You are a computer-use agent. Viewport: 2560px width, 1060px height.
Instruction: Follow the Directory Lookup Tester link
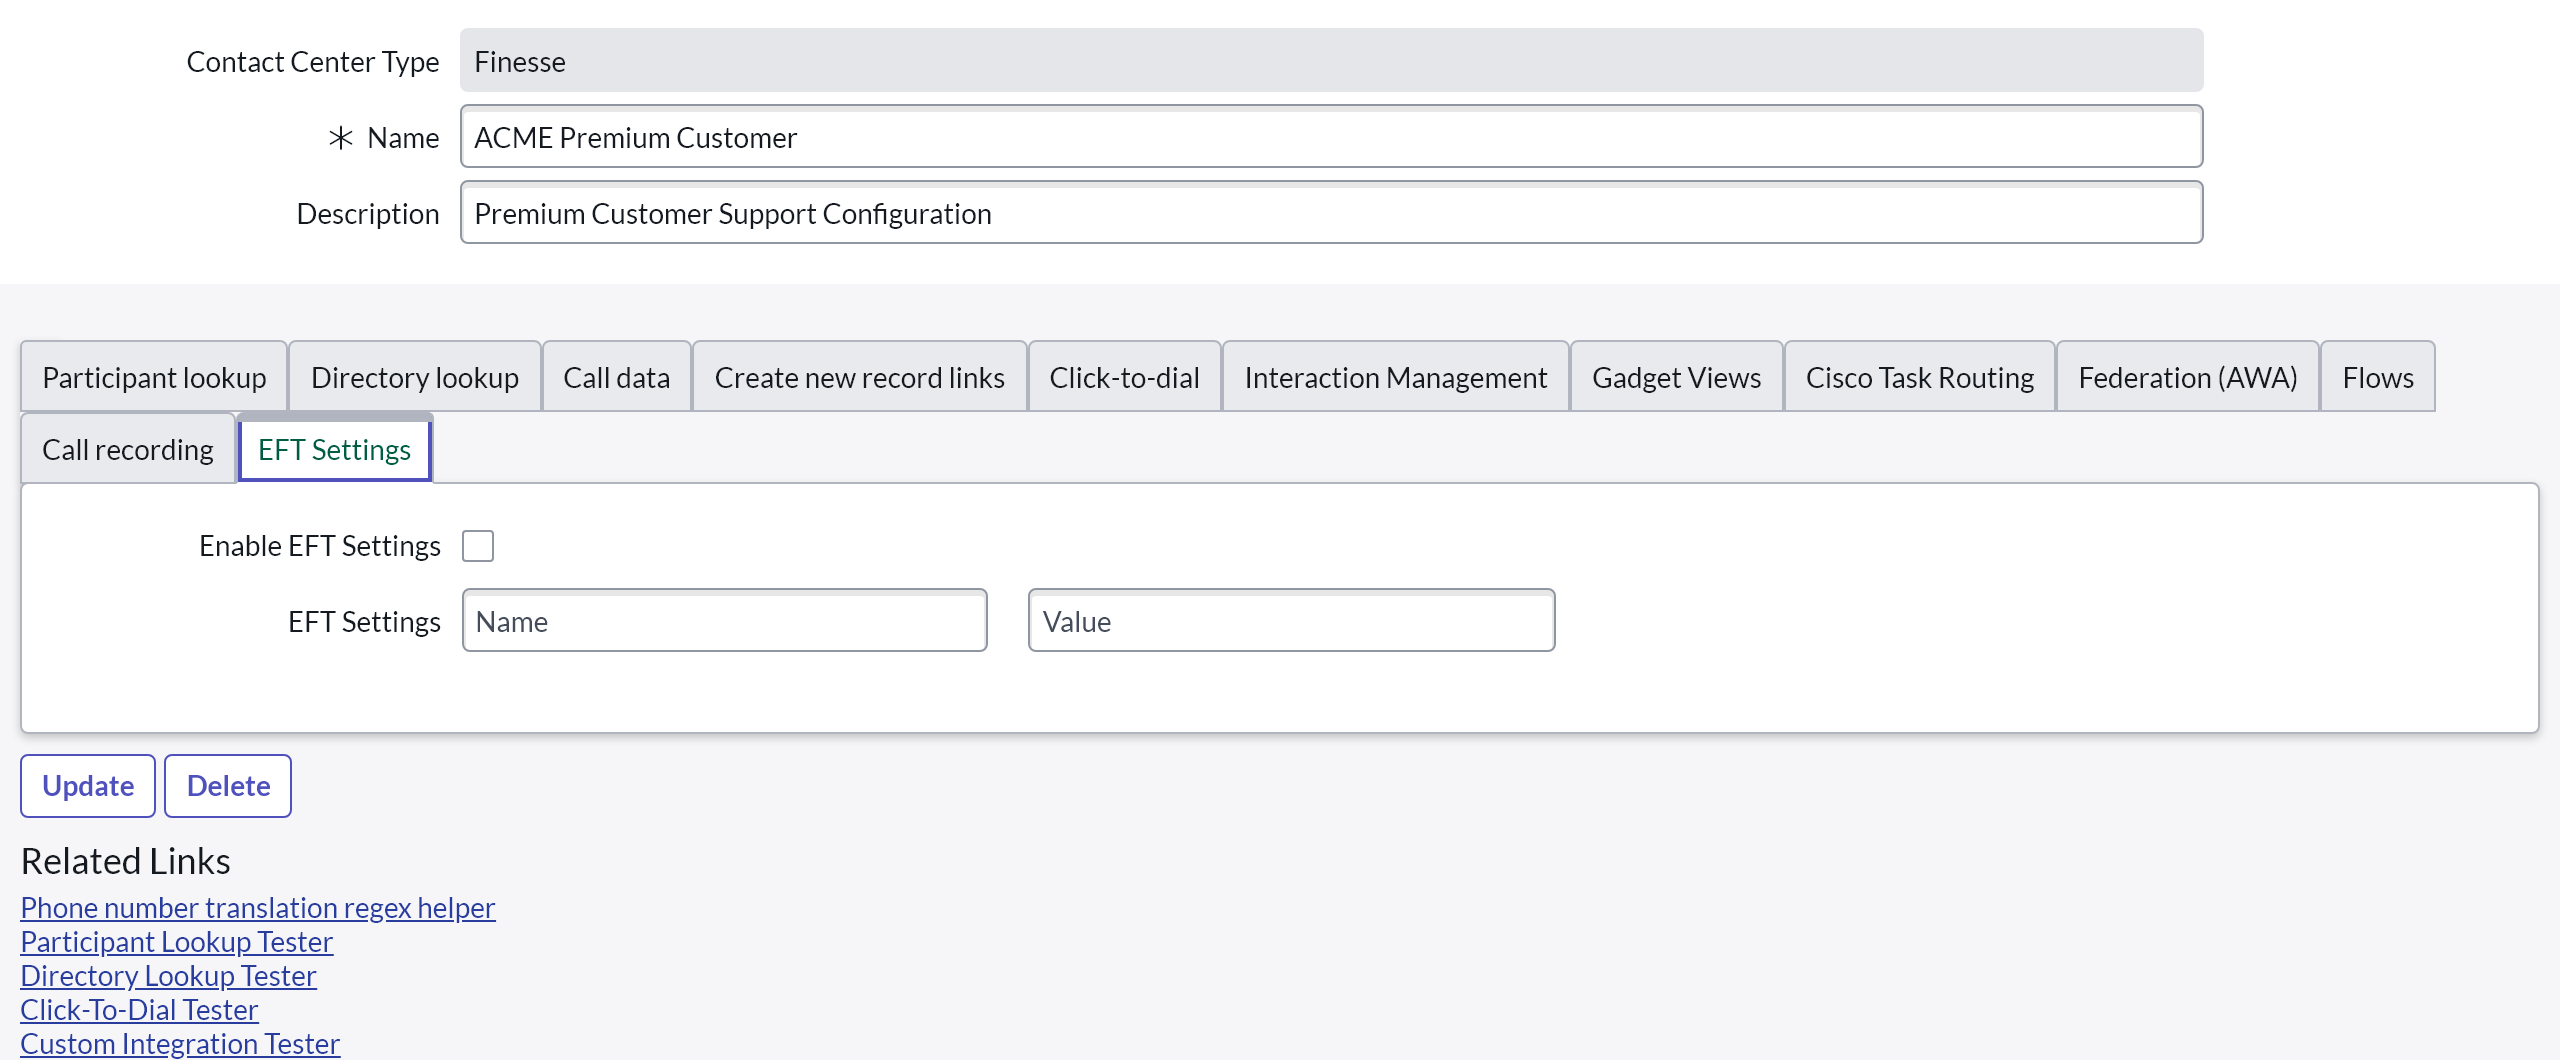click(x=169, y=976)
